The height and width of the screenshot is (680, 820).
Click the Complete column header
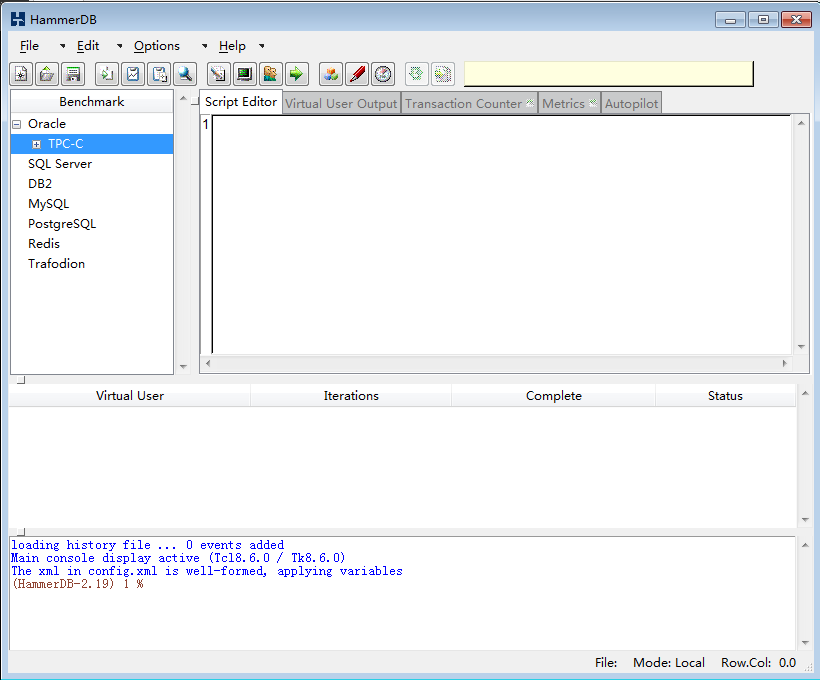click(554, 395)
